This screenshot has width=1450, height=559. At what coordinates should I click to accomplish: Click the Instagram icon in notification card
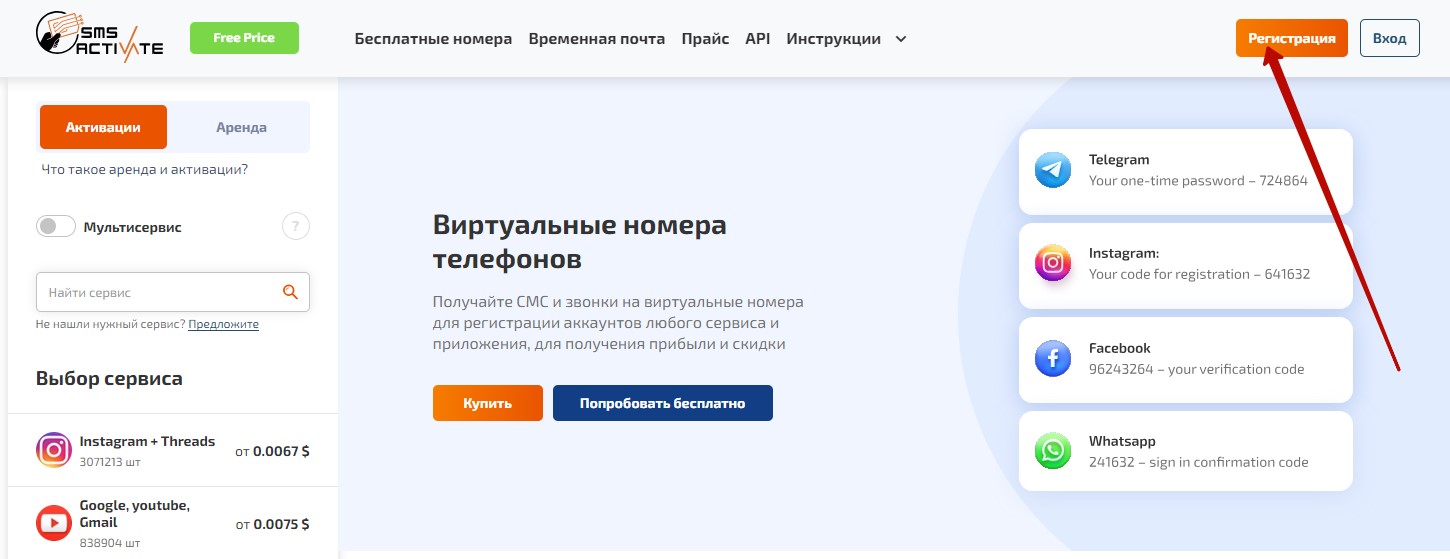click(x=1053, y=264)
